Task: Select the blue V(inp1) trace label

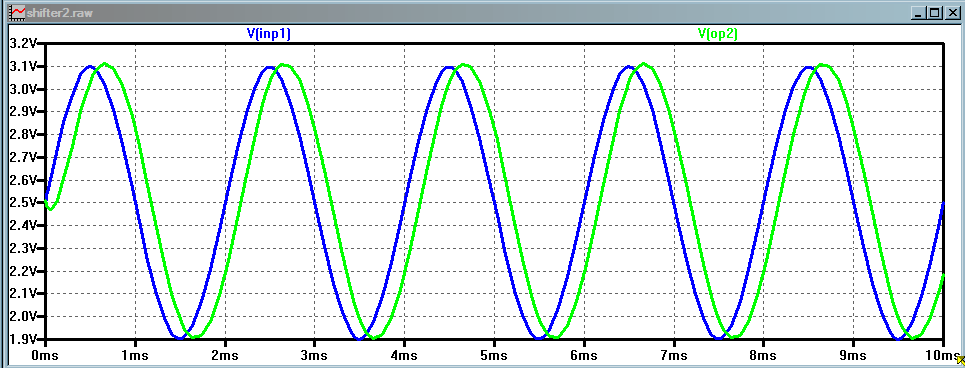Action: 268,34
